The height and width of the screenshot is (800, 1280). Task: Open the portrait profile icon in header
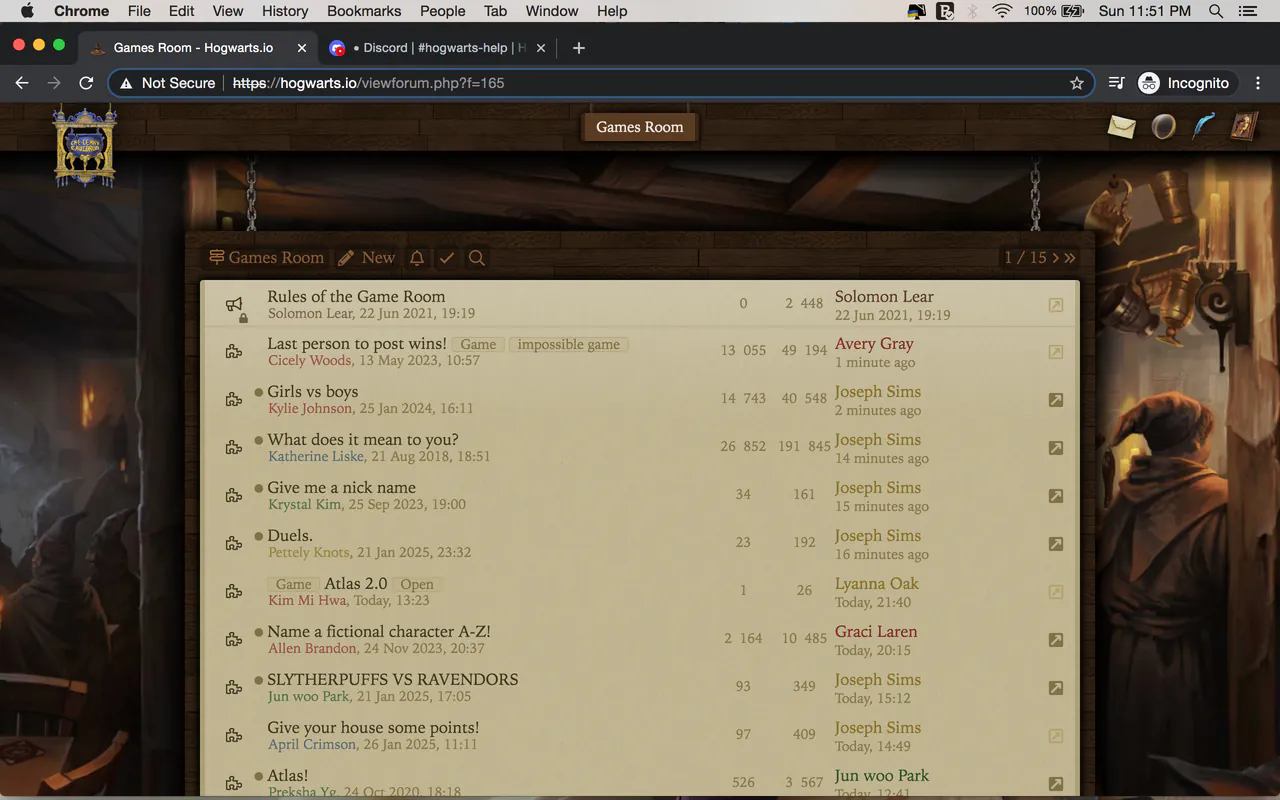click(1244, 126)
